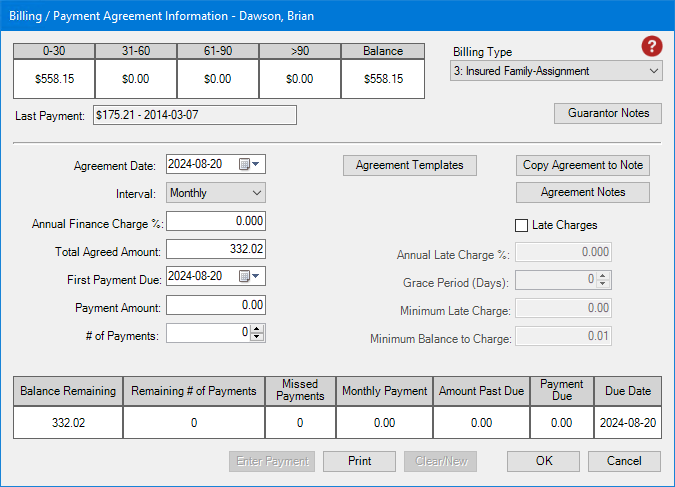
Task: Click the Agreement Templates button
Action: 410,165
